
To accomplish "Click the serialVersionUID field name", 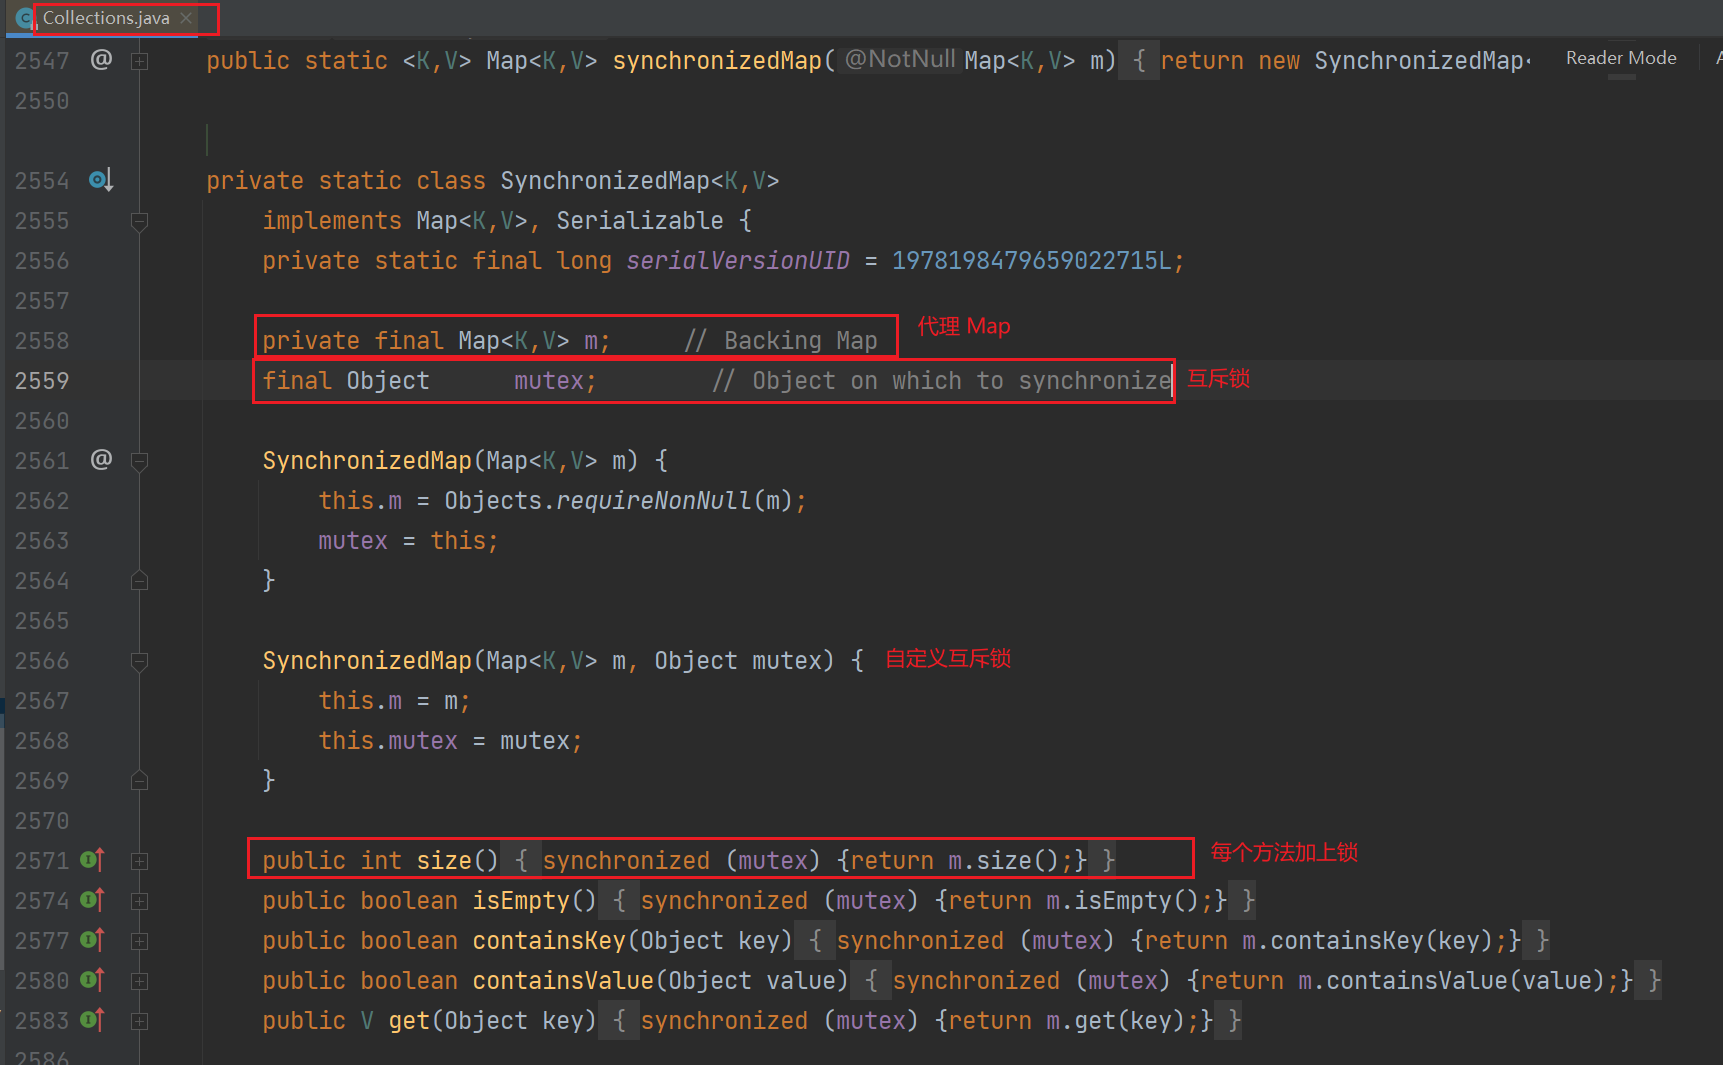I will click(737, 261).
